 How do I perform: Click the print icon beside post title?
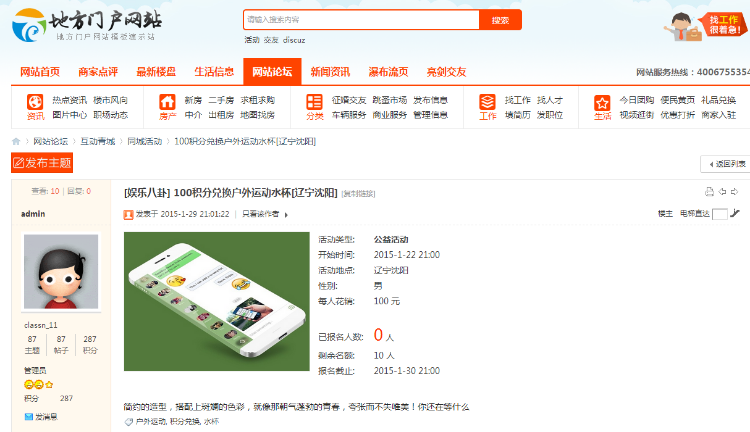pyautogui.click(x=709, y=191)
